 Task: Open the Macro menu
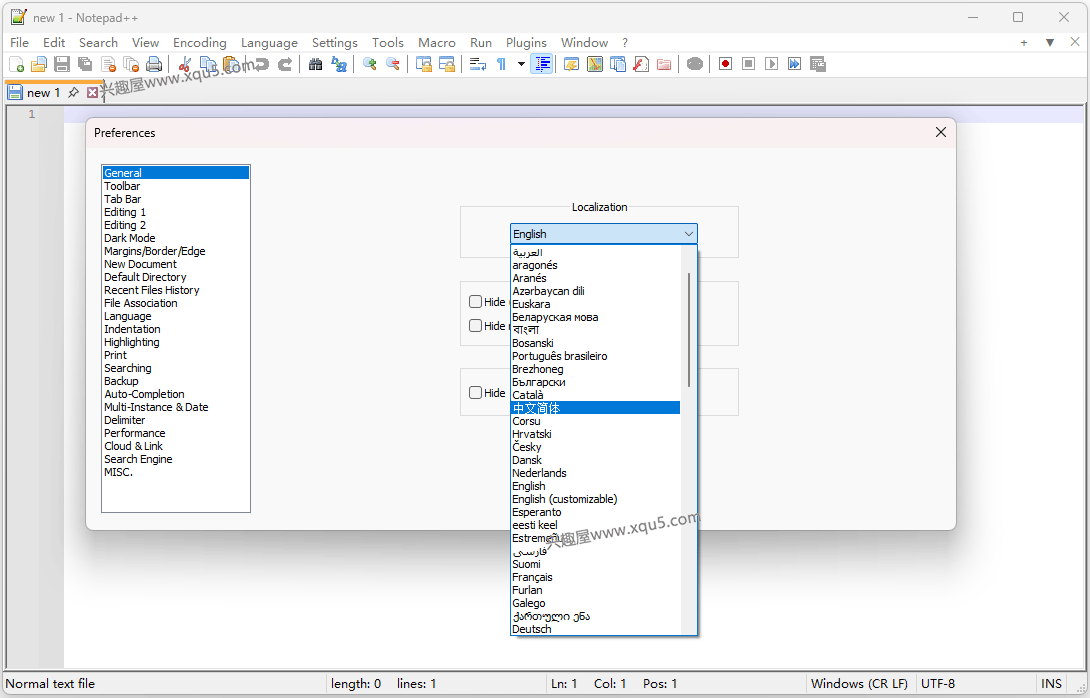437,43
